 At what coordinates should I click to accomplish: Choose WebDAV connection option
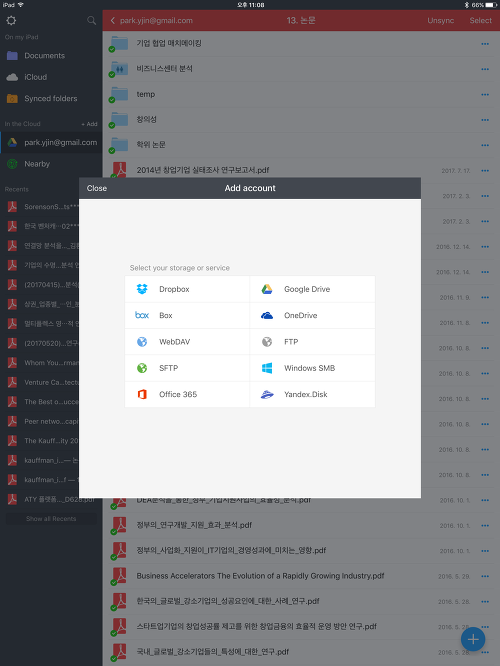point(187,342)
